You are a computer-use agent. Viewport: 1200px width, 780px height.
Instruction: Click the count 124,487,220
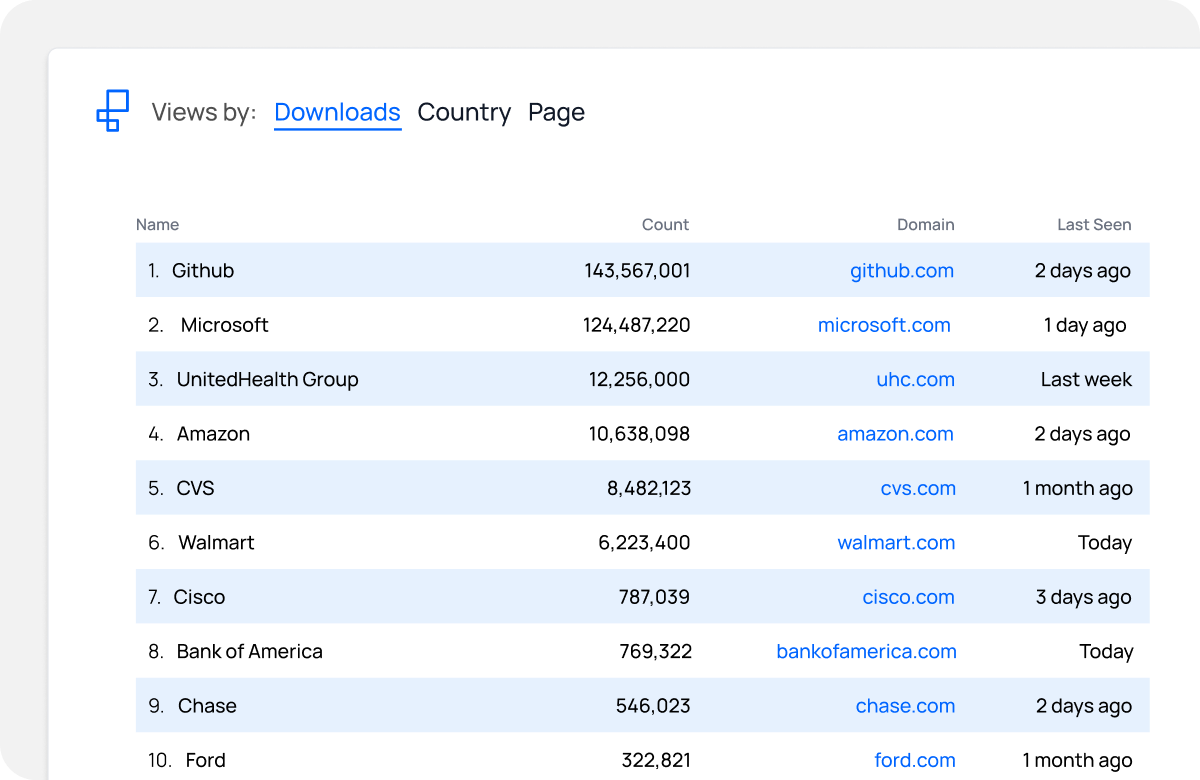[636, 325]
